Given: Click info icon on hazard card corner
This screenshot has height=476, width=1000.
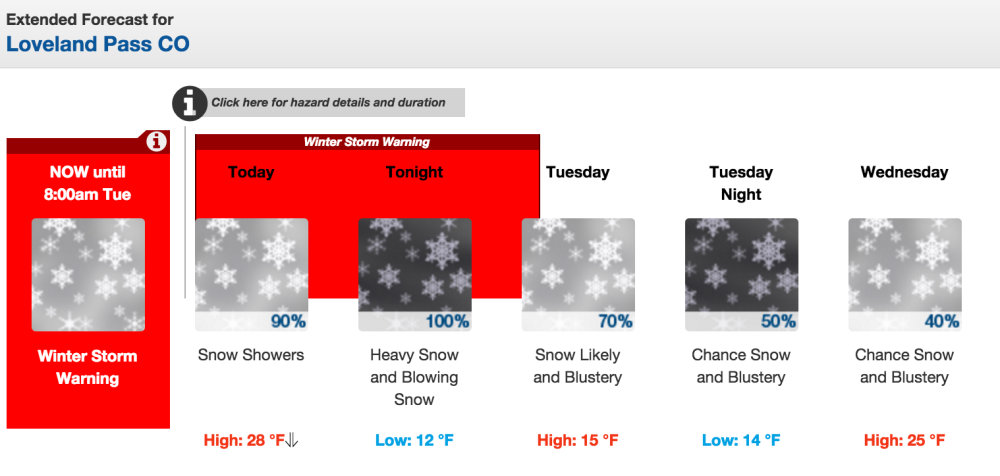Looking at the screenshot, I should tap(156, 141).
